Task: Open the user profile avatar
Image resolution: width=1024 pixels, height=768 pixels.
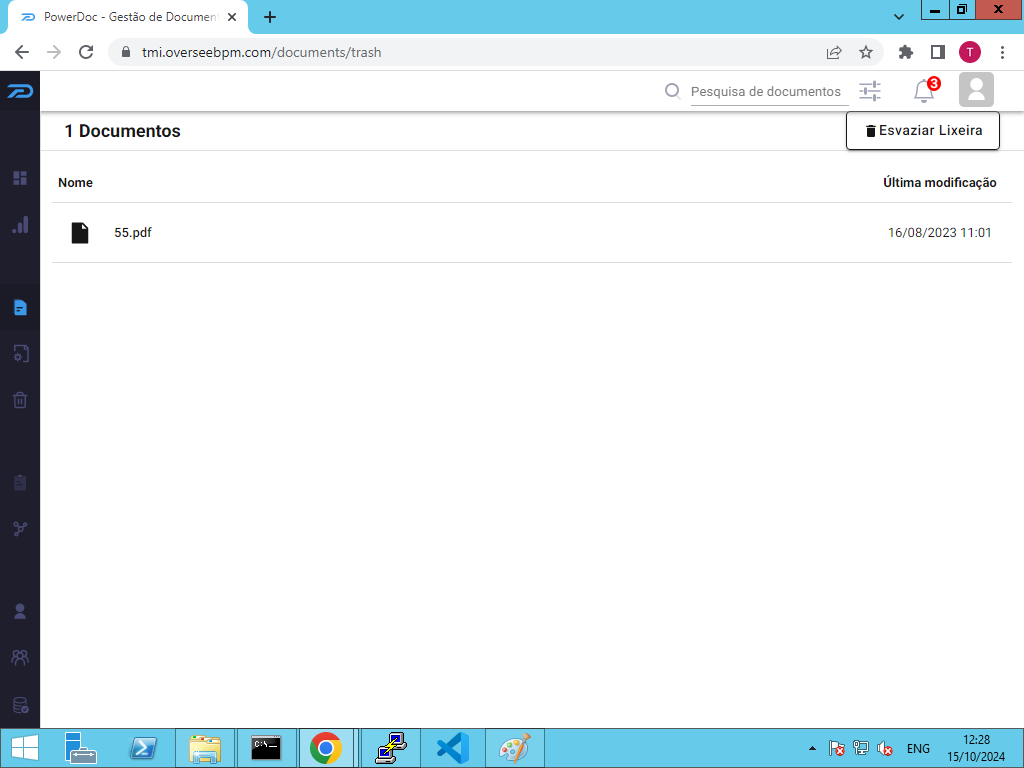Action: pyautogui.click(x=976, y=89)
